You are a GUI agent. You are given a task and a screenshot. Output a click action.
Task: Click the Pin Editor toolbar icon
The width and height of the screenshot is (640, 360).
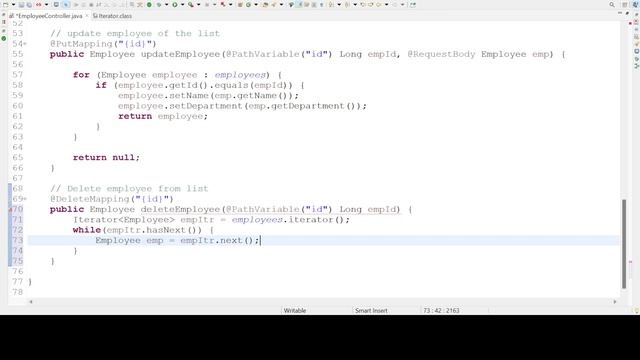[413, 4]
